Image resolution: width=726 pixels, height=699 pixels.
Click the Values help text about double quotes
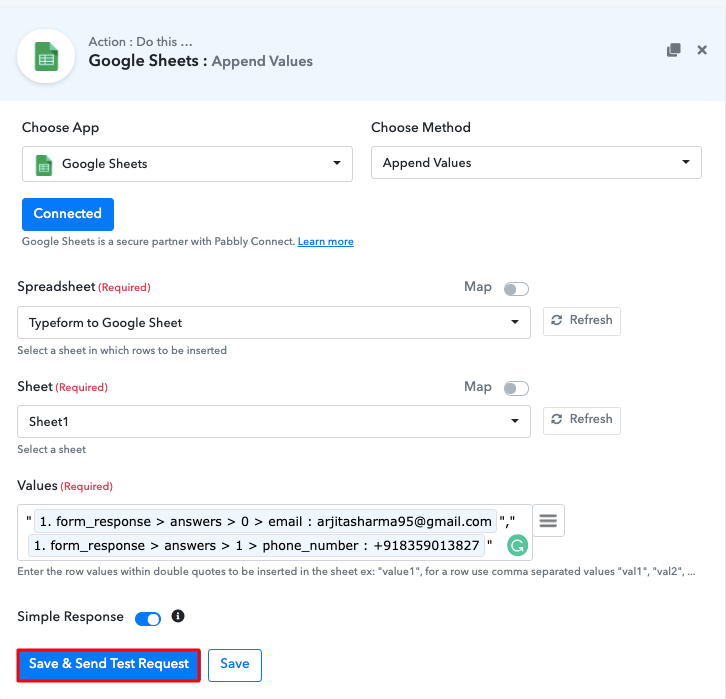coord(357,572)
